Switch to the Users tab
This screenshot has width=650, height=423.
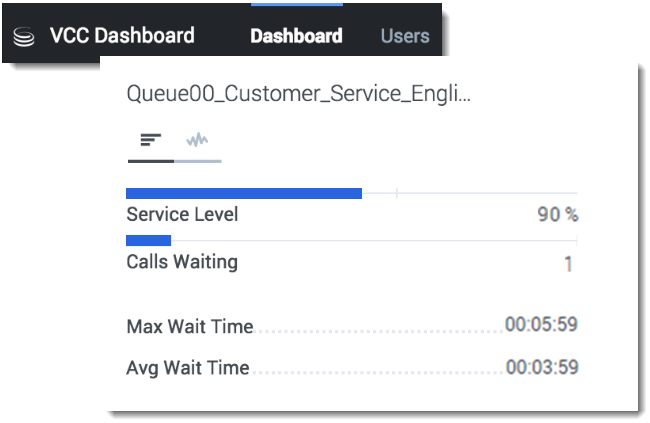click(405, 36)
